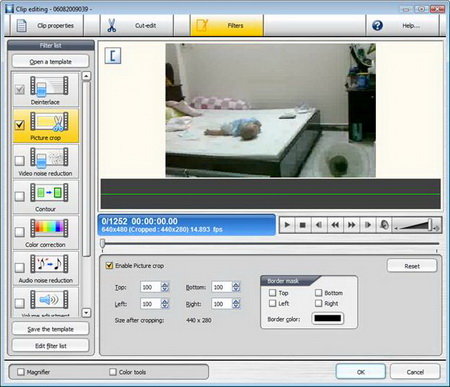Select the Filters tab
The width and height of the screenshot is (450, 387).
pyautogui.click(x=227, y=26)
